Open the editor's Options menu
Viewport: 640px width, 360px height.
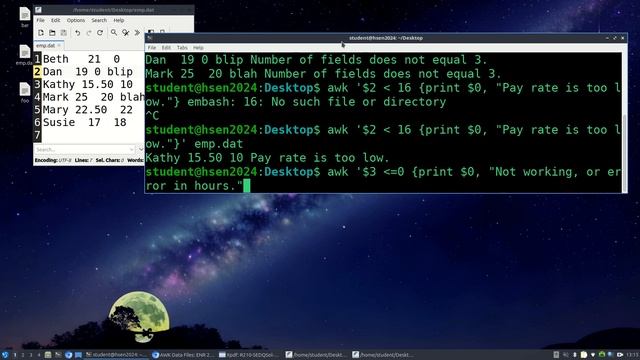[x=76, y=20]
